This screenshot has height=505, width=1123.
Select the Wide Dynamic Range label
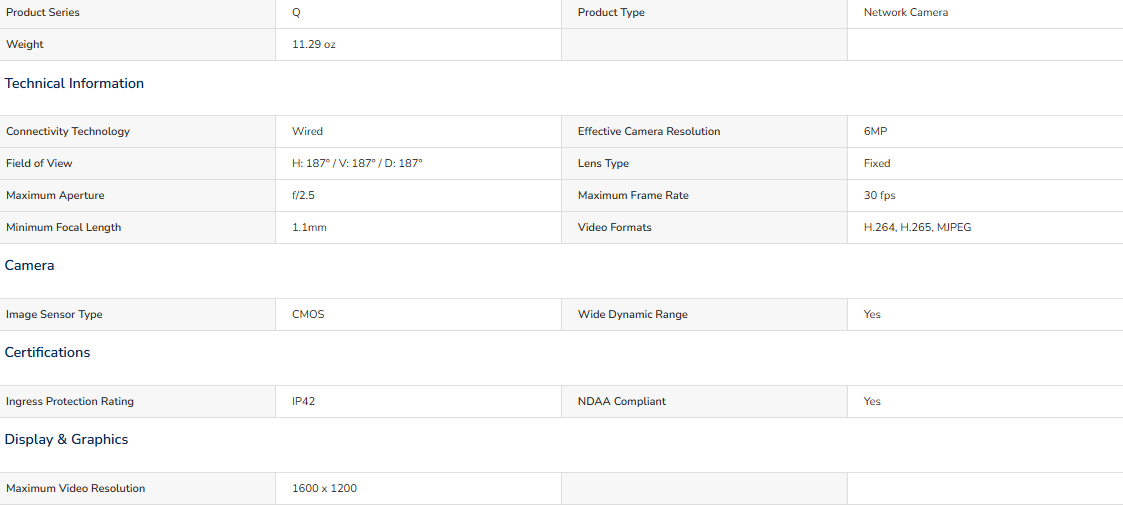tap(632, 314)
